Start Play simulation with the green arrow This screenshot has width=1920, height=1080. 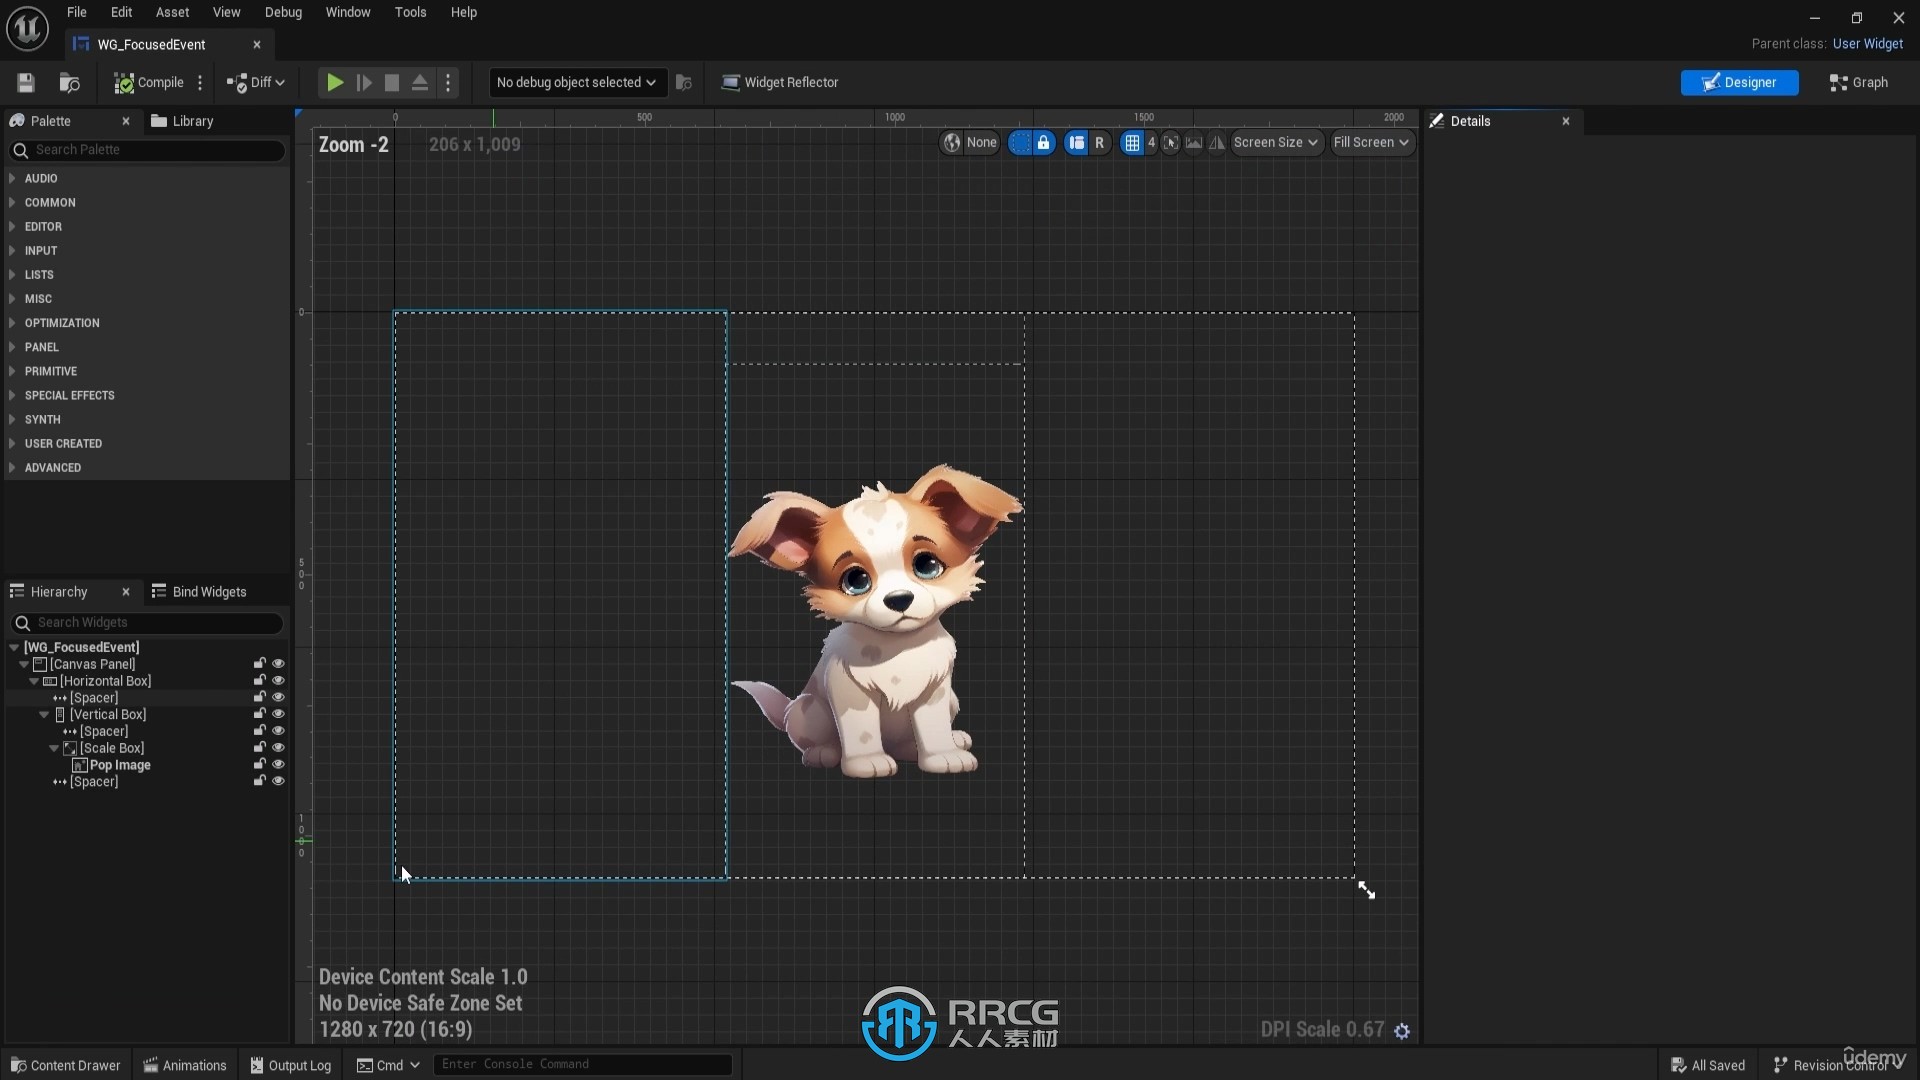coord(335,82)
